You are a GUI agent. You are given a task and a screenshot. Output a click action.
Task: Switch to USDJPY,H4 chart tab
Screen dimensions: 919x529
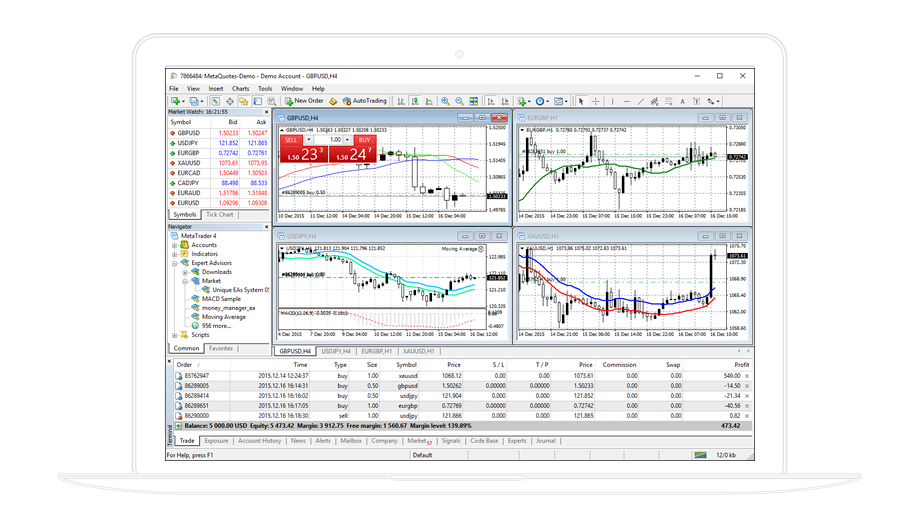tap(336, 351)
